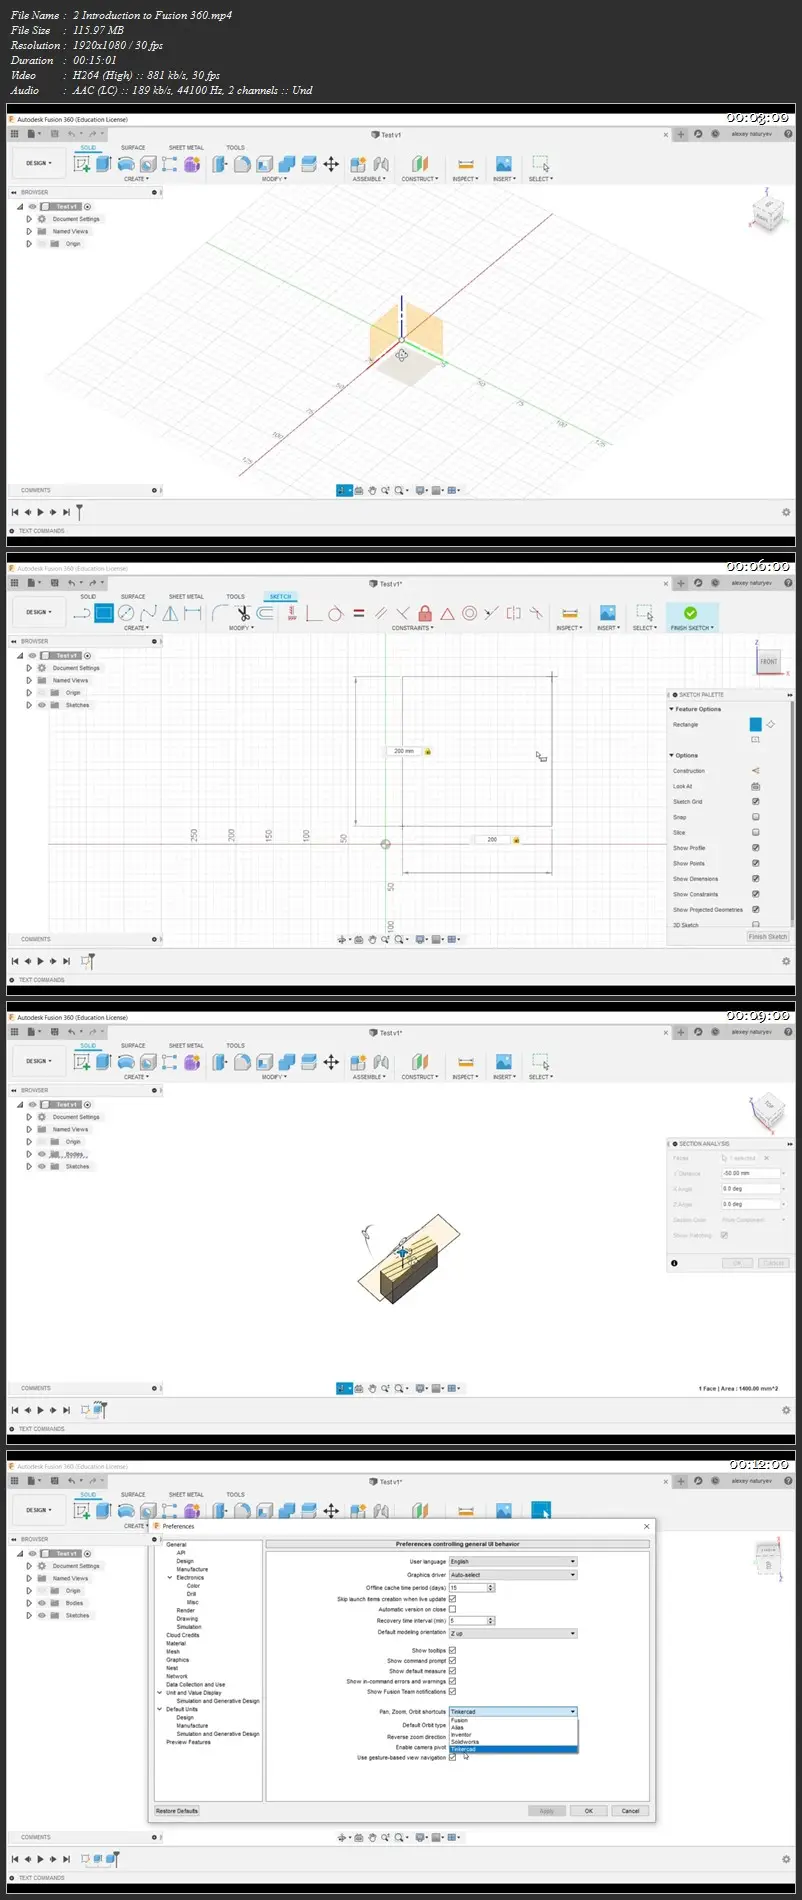Choose Solidworks in shortcuts dropdown list

(514, 1742)
